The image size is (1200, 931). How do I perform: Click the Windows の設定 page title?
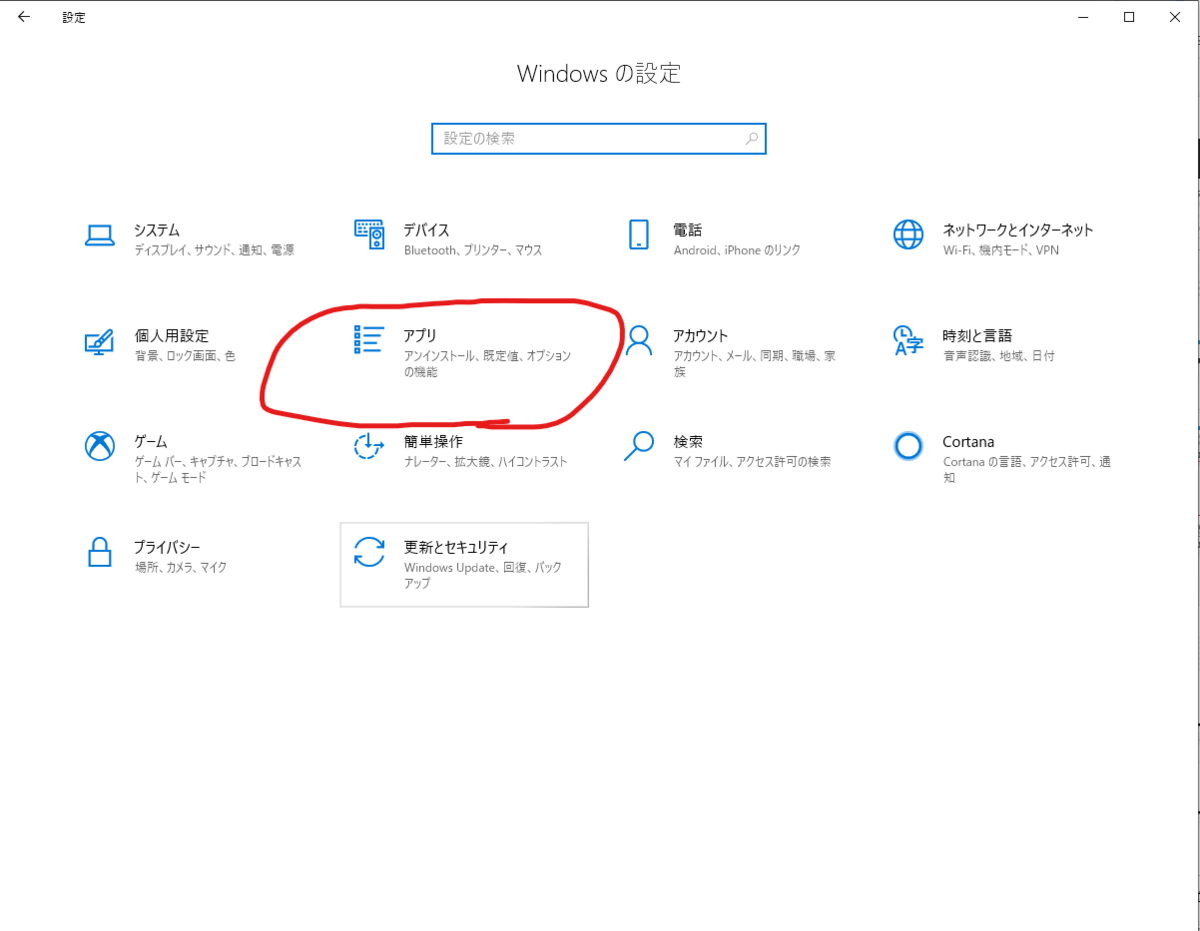599,74
